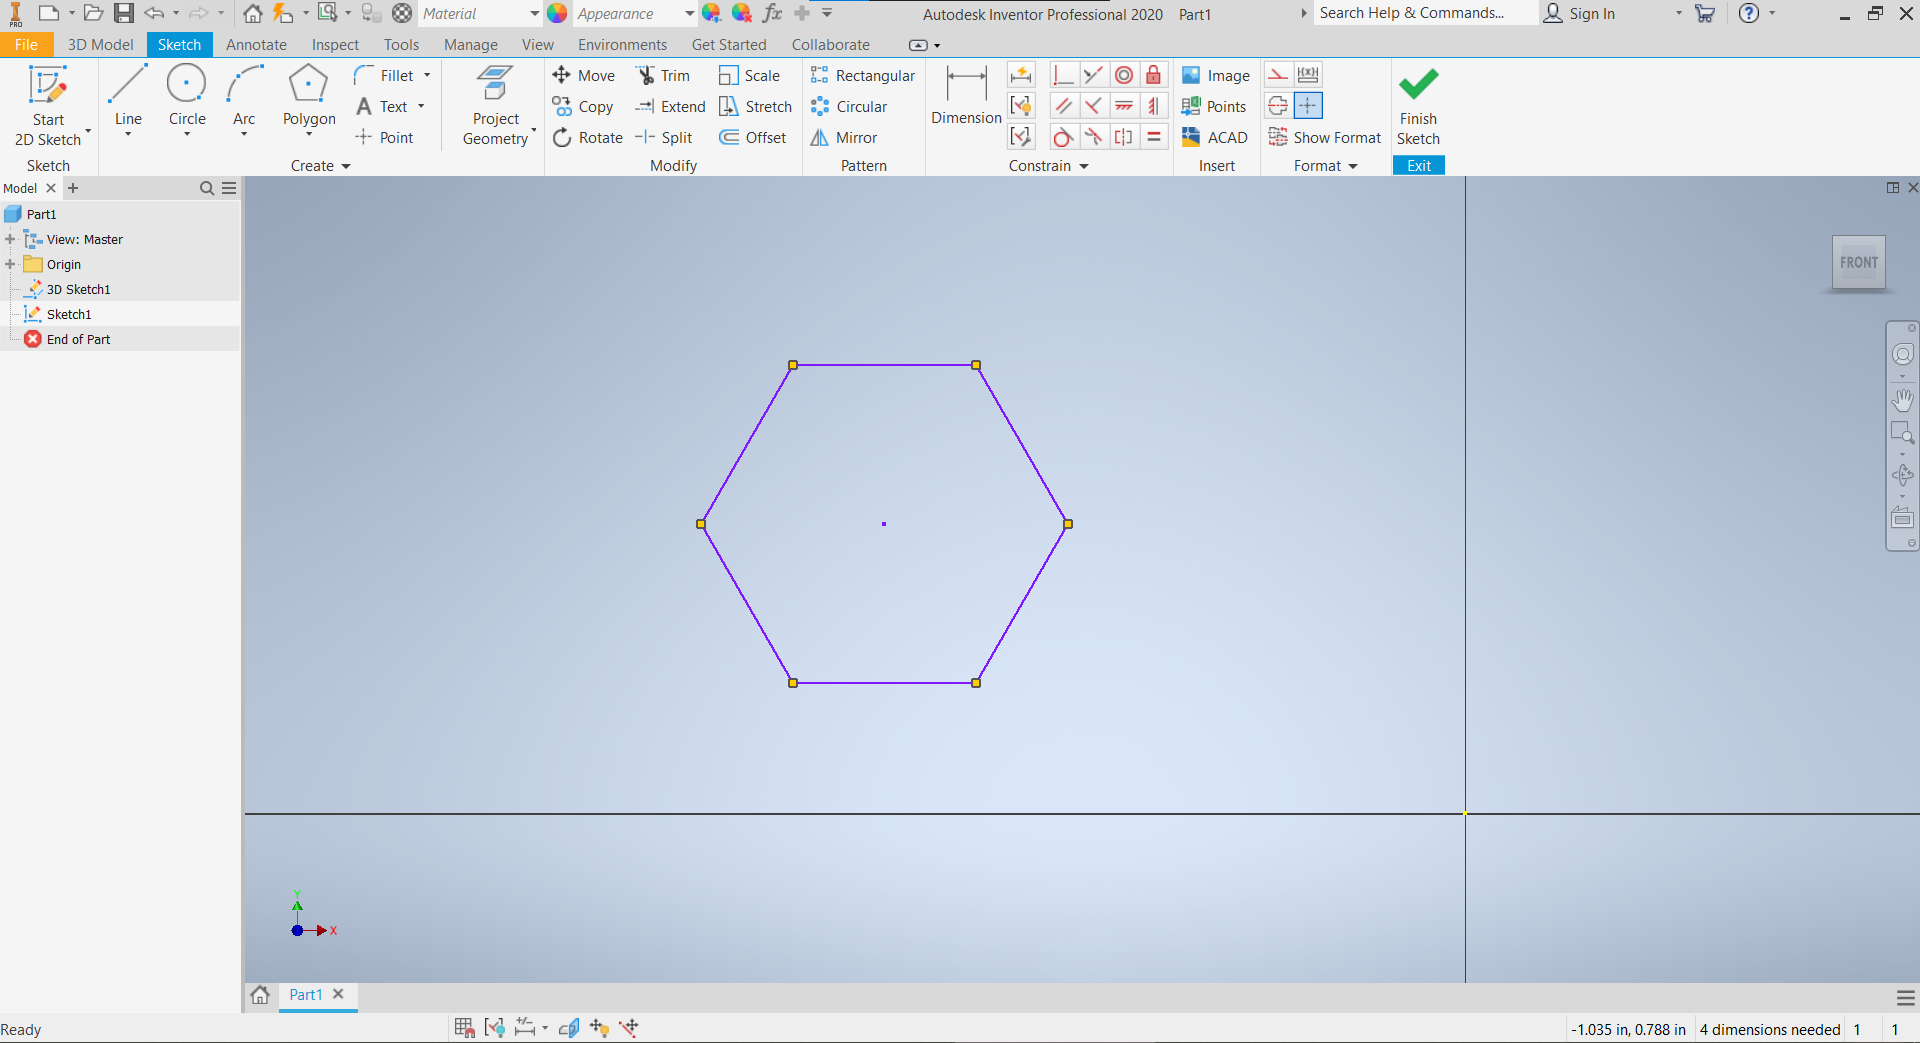
Task: Click Finish Sketch button
Action: click(1418, 104)
